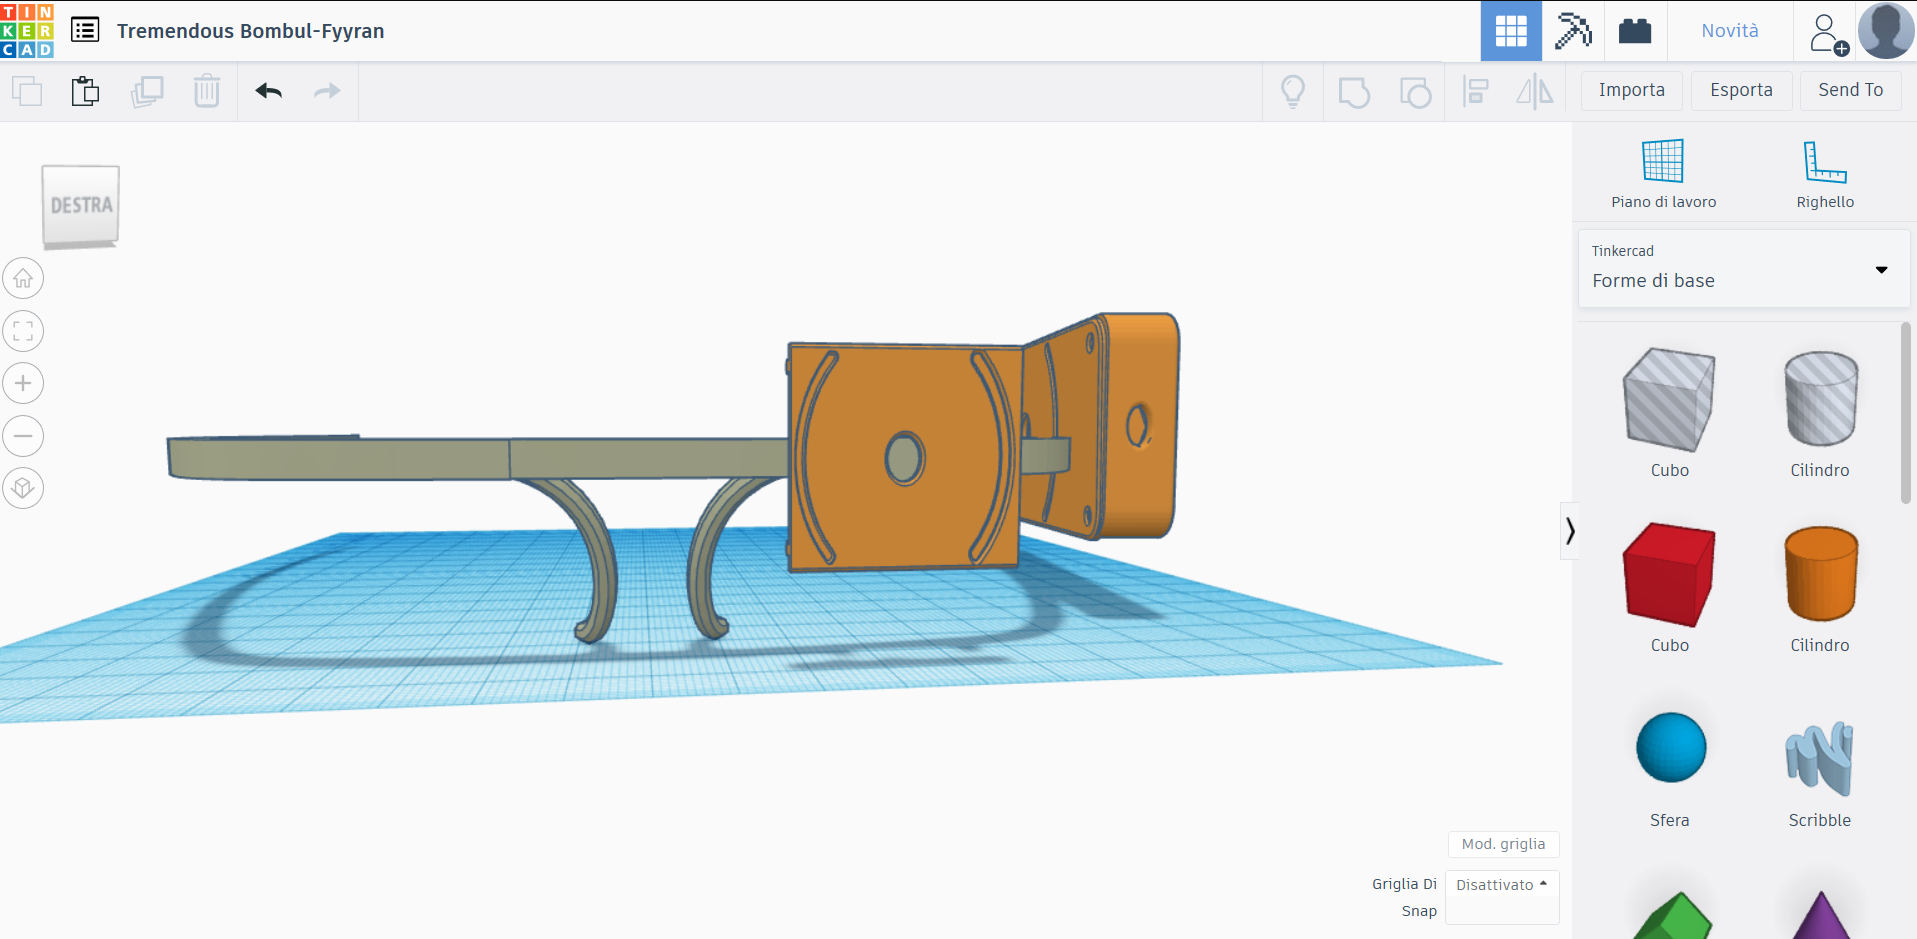Select the Righello ruler tool
This screenshot has height=939, width=1917.
1825,174
